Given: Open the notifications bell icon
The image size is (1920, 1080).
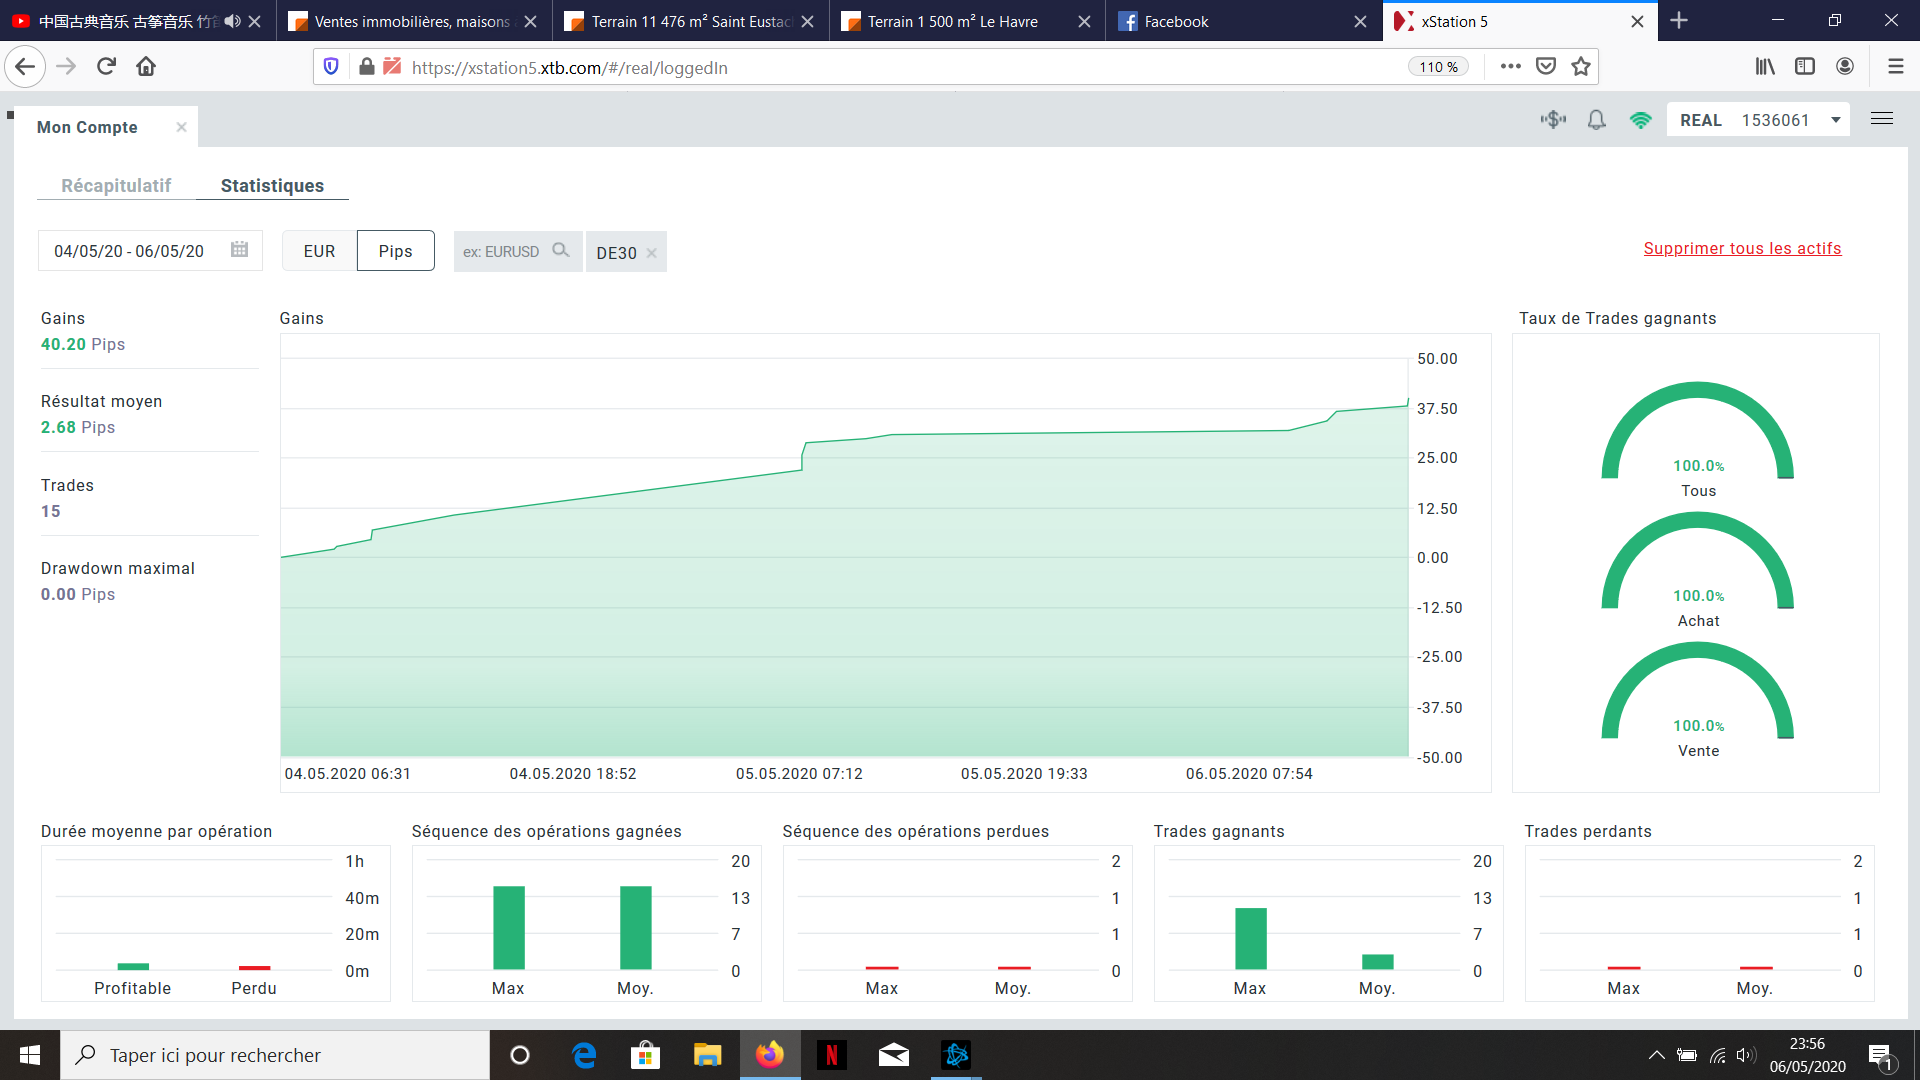Looking at the screenshot, I should tap(1597, 120).
